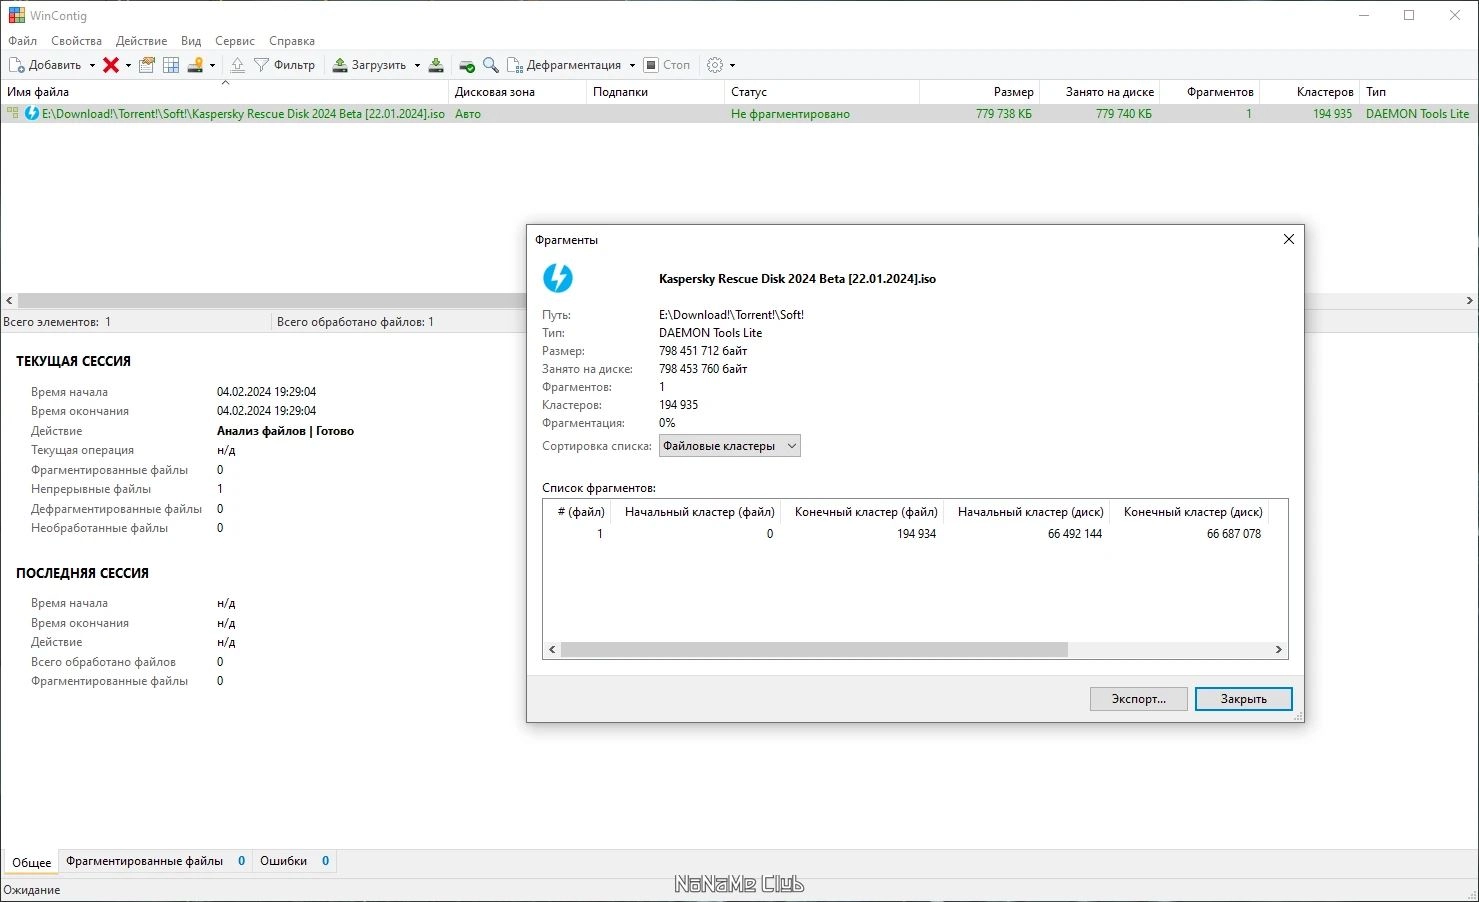The width and height of the screenshot is (1479, 902).
Task: Click the green fragment-map icon in file row
Action: click(x=12, y=114)
